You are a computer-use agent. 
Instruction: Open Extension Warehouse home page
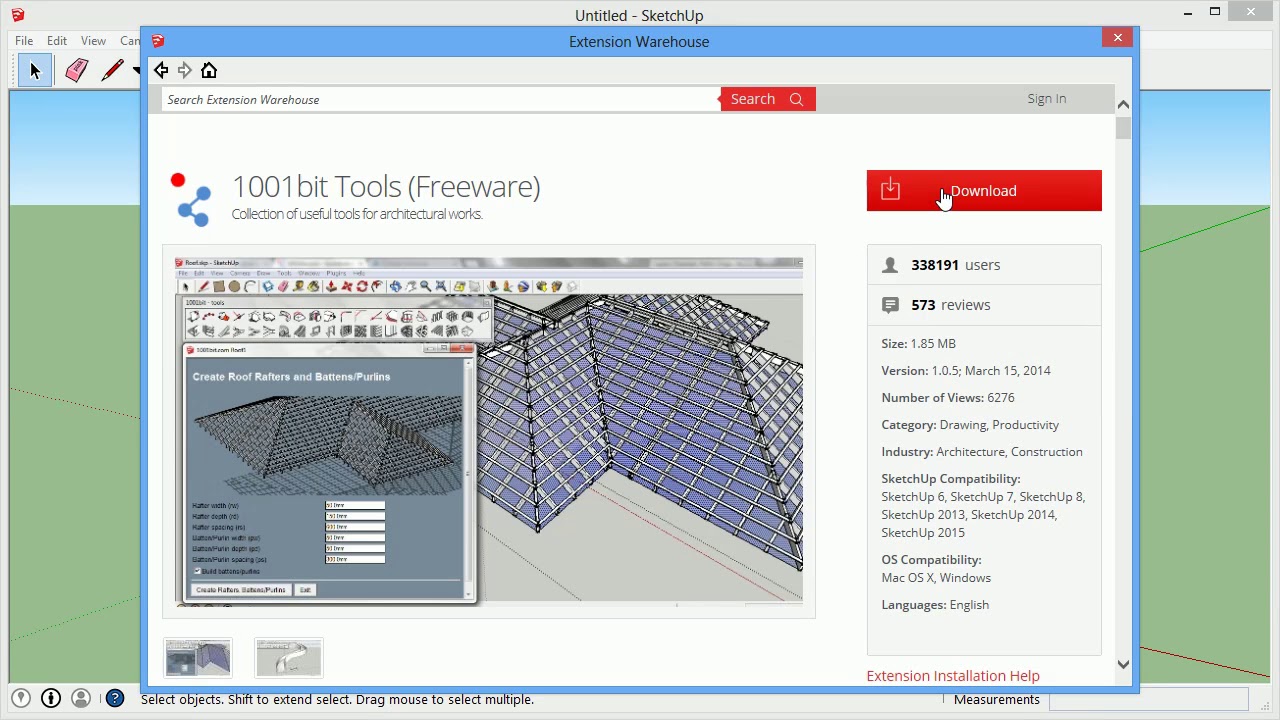[209, 70]
